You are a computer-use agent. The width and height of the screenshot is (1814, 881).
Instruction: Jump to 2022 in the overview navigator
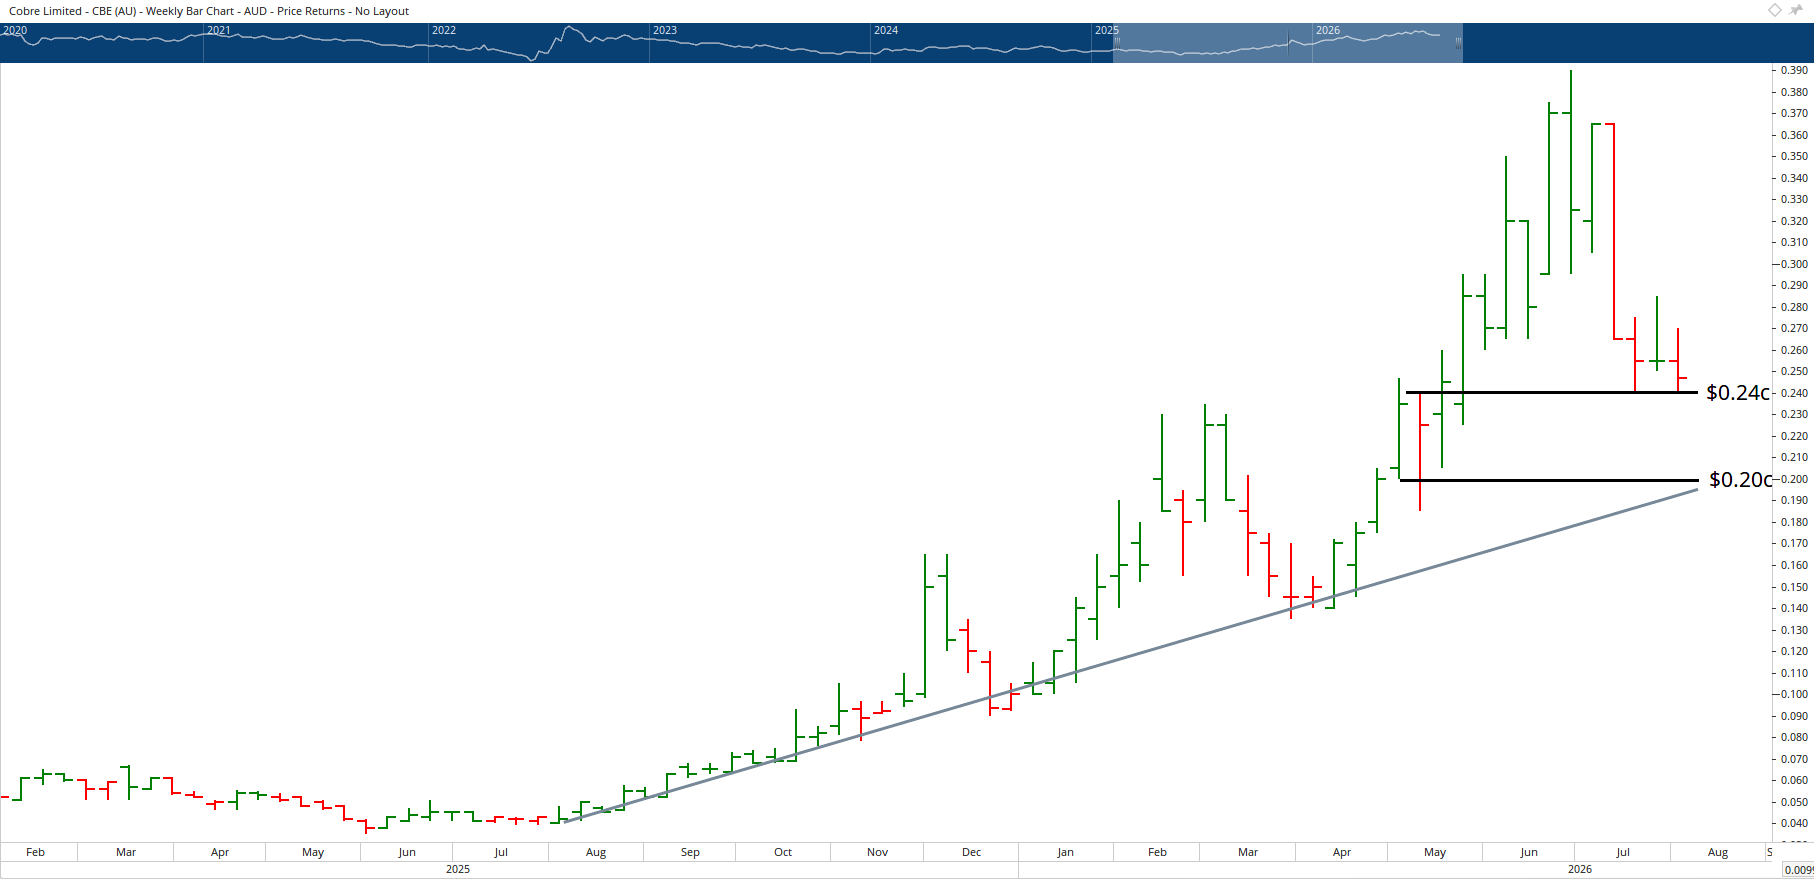click(444, 30)
